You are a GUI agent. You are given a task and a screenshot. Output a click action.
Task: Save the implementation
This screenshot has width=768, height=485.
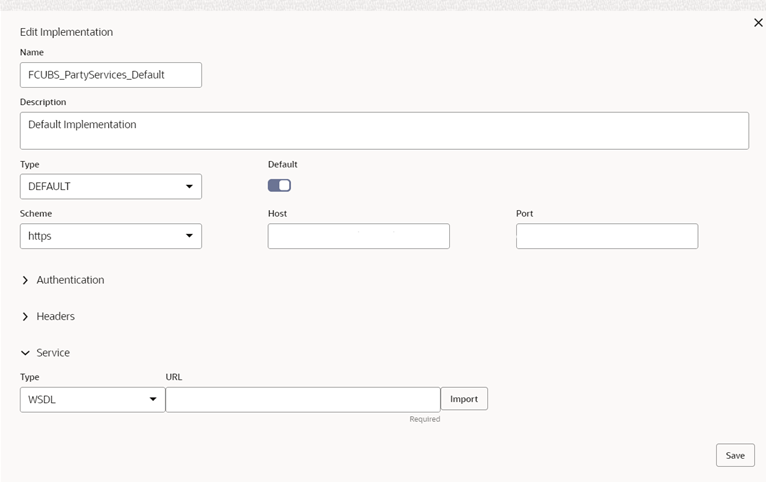click(735, 456)
